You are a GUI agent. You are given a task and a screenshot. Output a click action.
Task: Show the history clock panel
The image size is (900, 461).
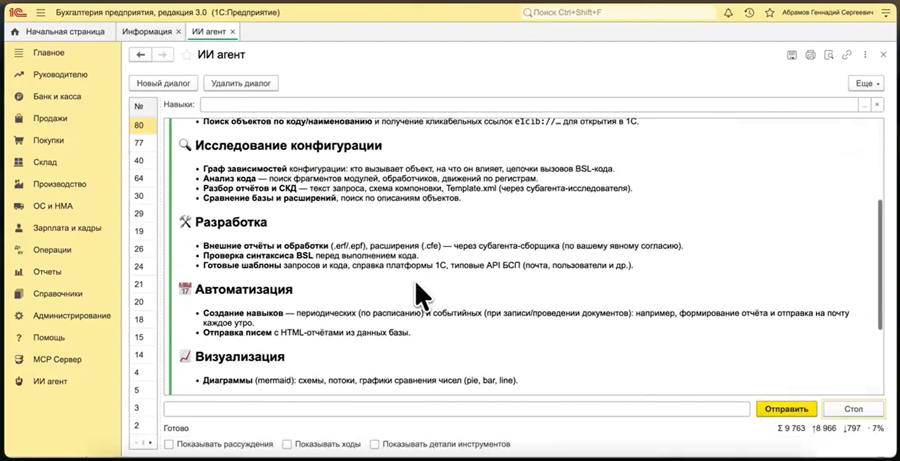(x=749, y=12)
